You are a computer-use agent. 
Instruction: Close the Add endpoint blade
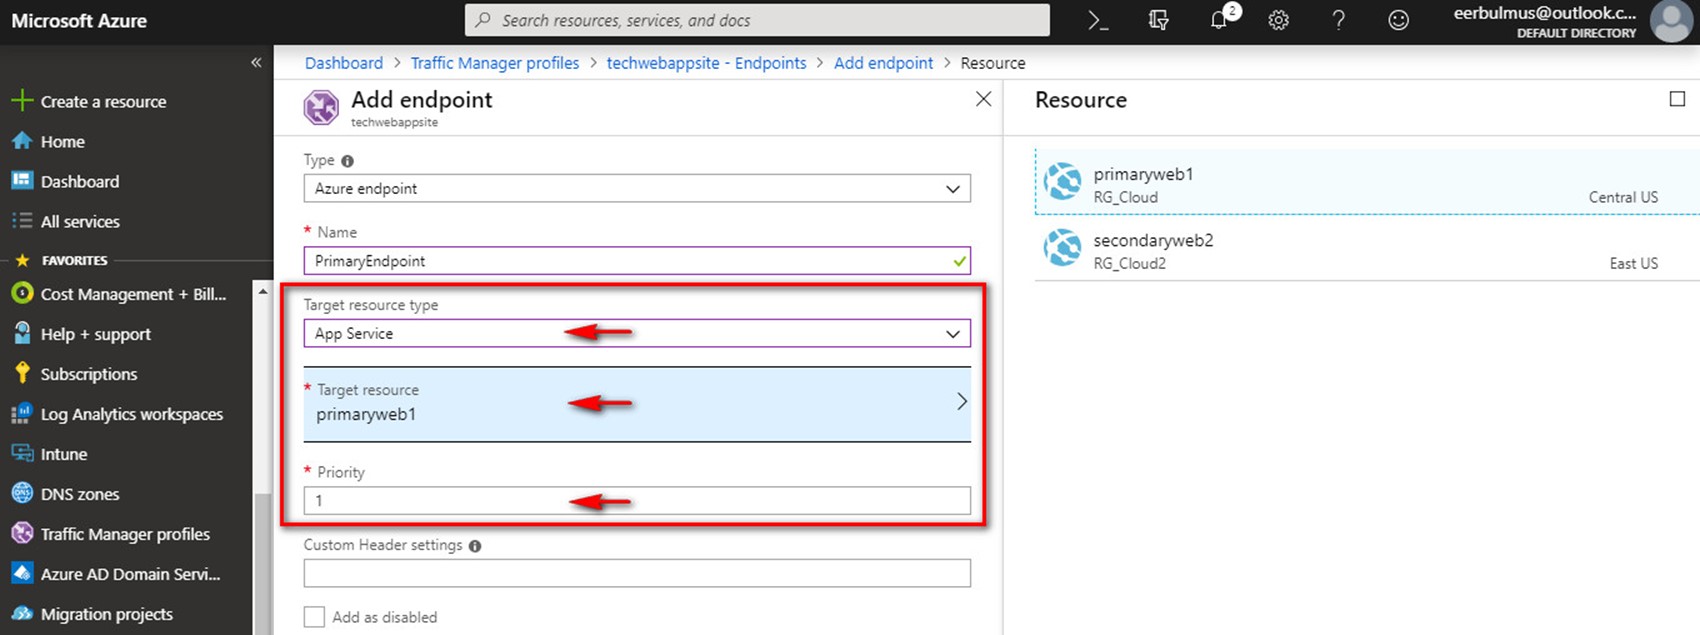point(983,99)
